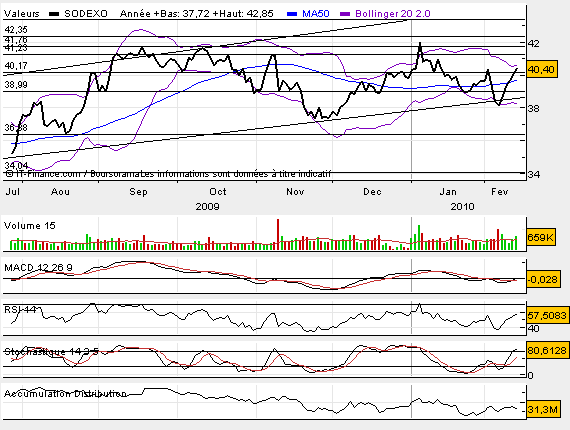Click the 34 price axis tick
This screenshot has height=430, width=570.
click(x=534, y=174)
